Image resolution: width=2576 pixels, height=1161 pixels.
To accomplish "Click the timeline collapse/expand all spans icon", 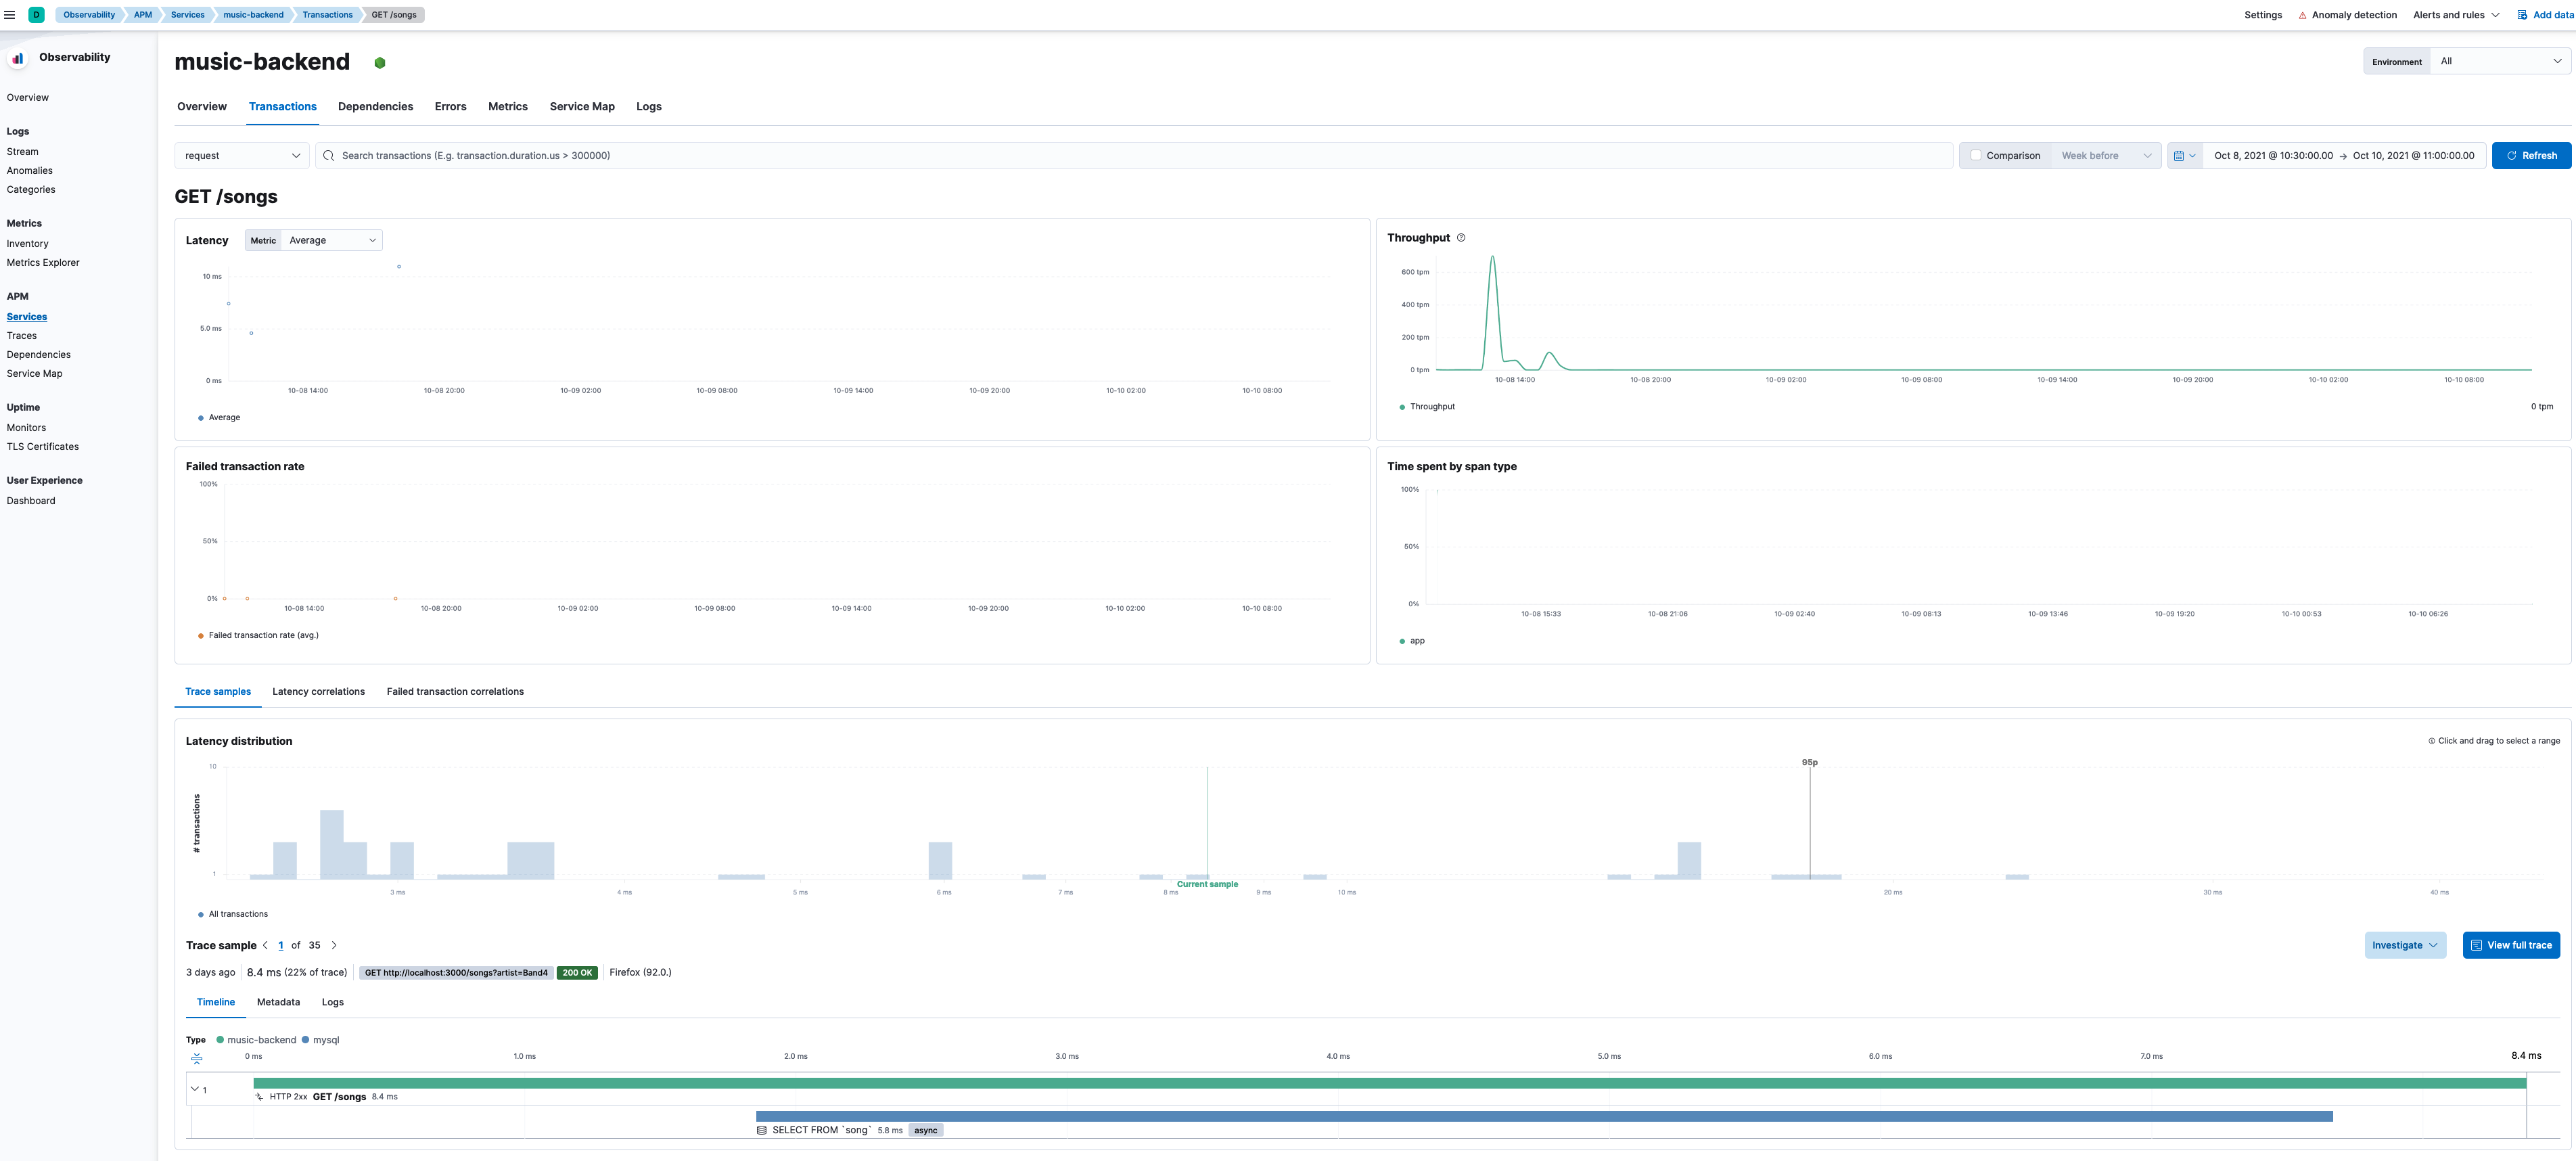I will click(197, 1058).
